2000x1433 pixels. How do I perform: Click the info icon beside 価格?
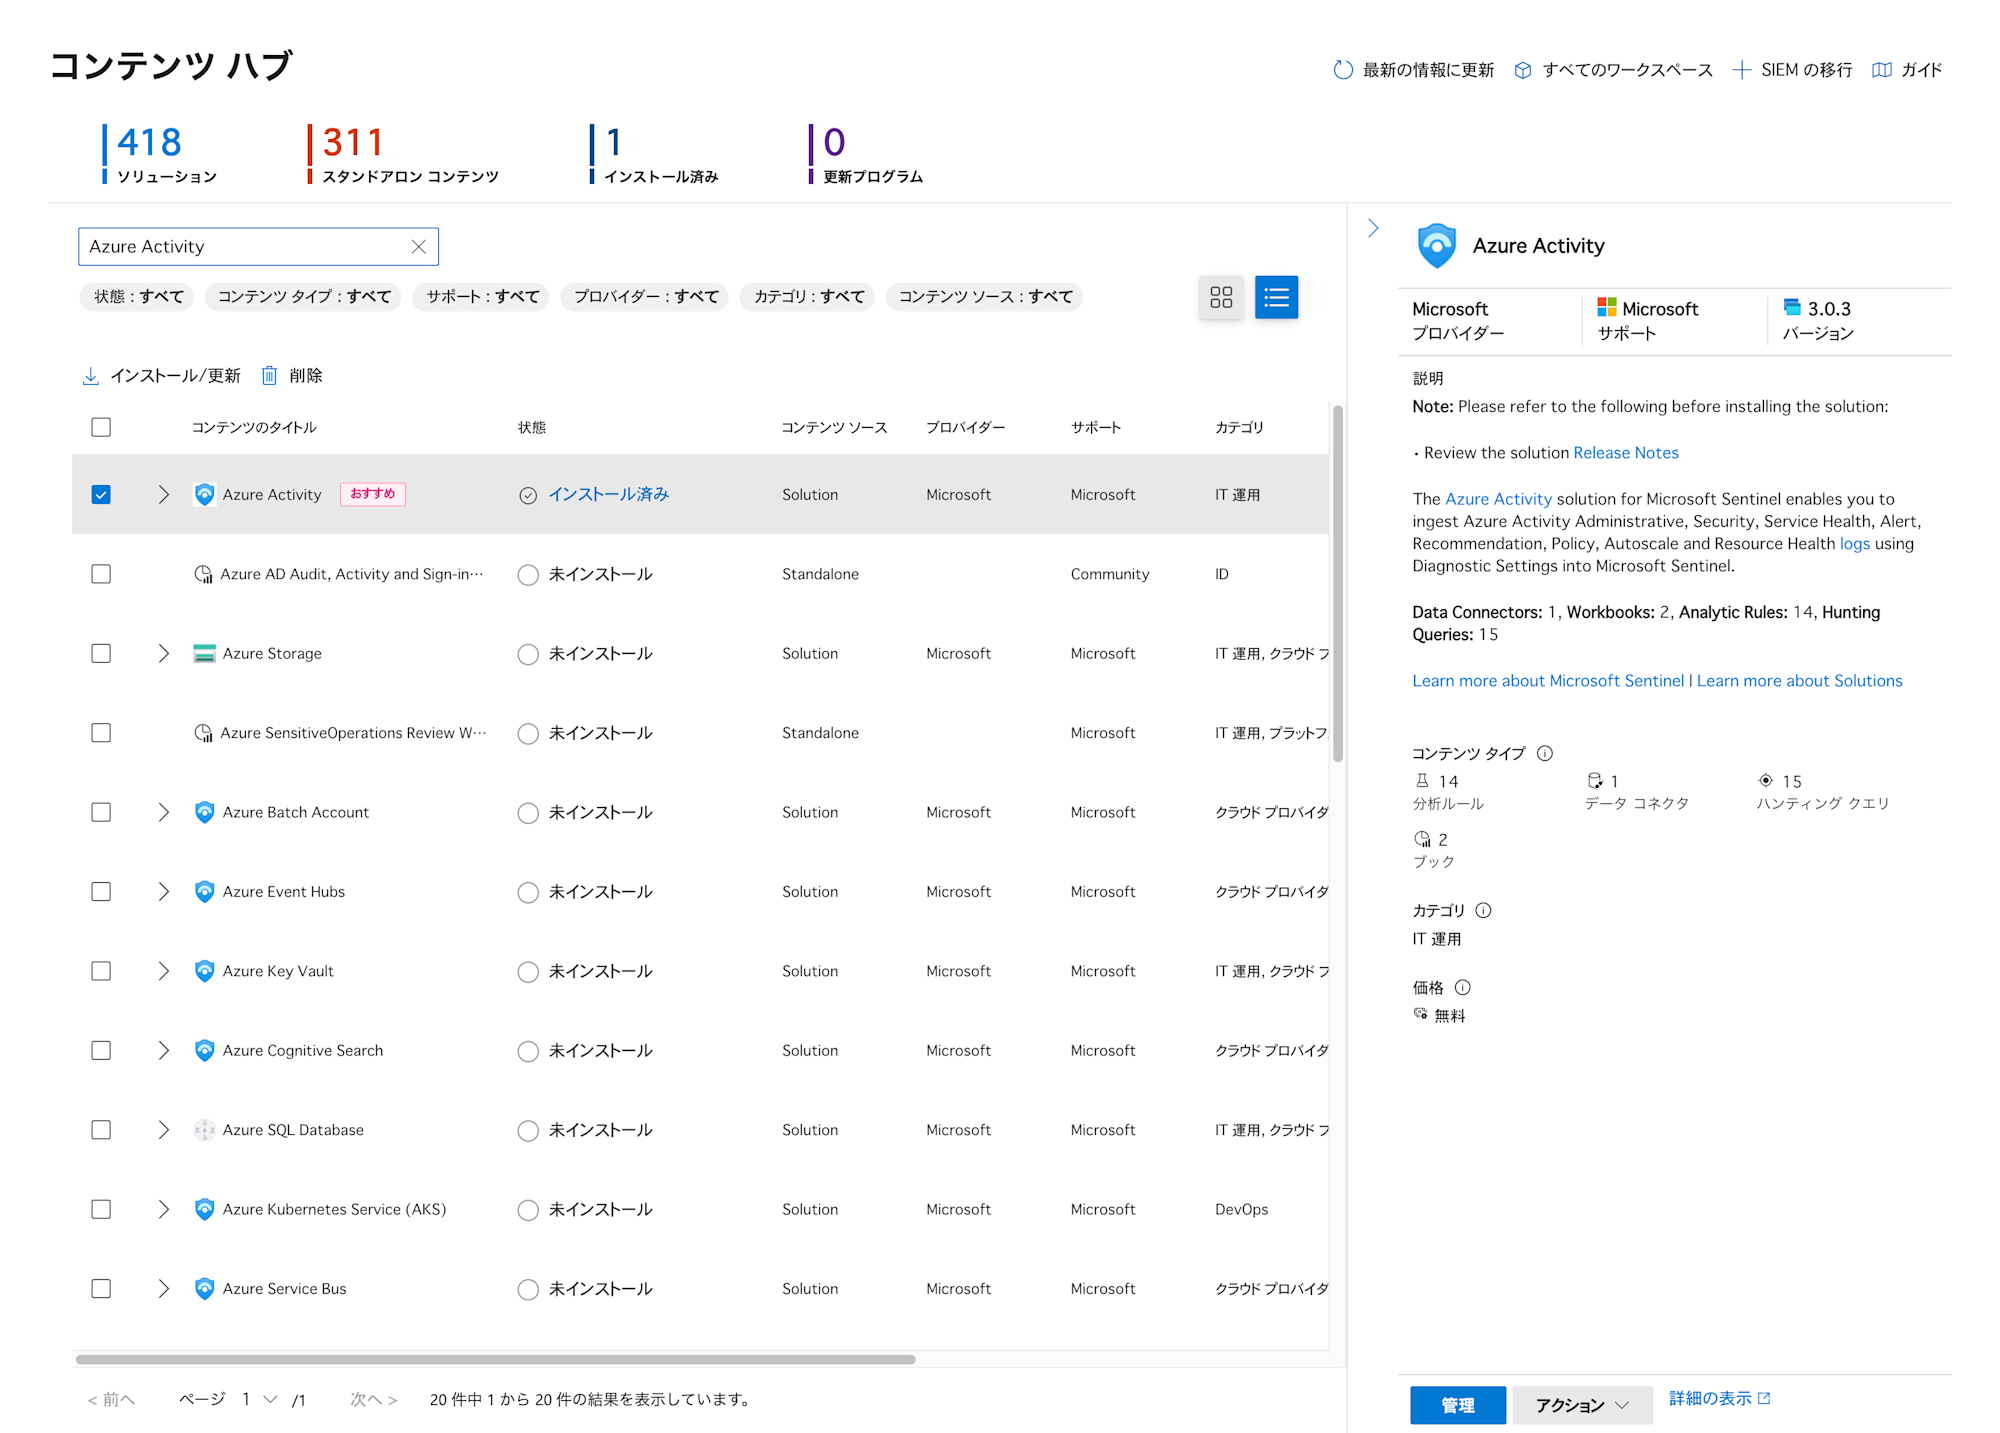pos(1462,987)
